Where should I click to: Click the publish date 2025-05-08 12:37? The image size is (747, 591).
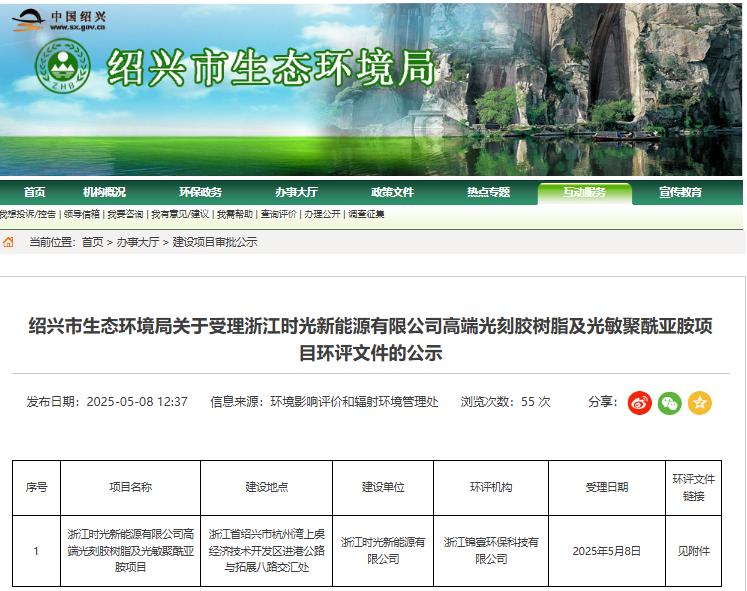[x=137, y=402]
